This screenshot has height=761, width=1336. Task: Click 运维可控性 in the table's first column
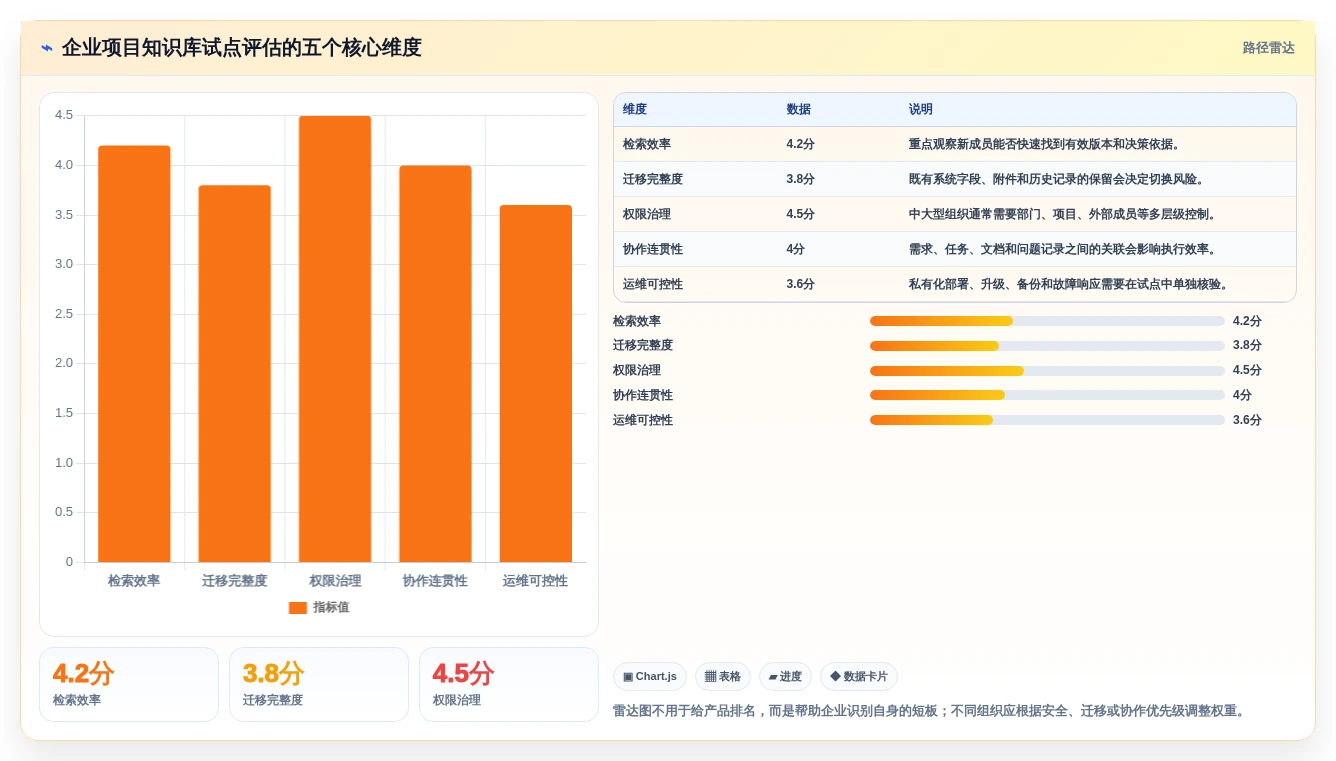pos(653,284)
